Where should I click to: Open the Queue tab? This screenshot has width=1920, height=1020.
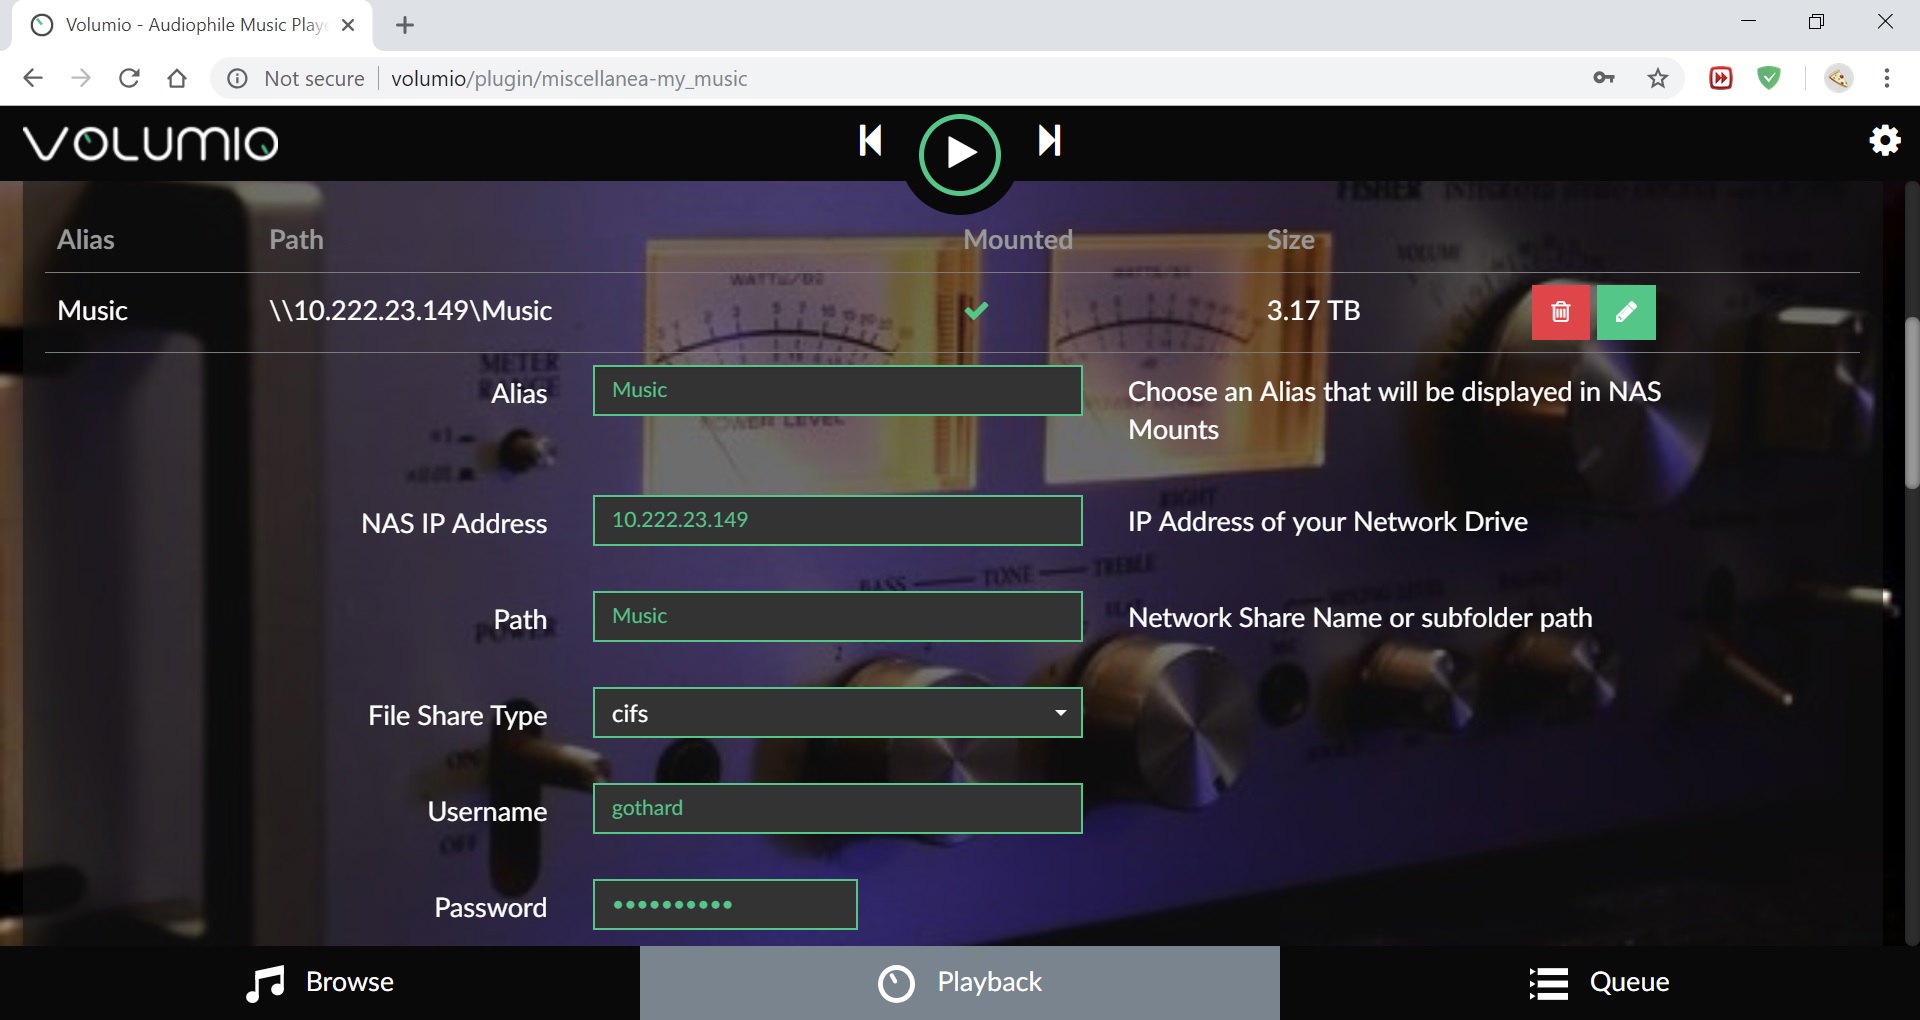tap(1600, 983)
